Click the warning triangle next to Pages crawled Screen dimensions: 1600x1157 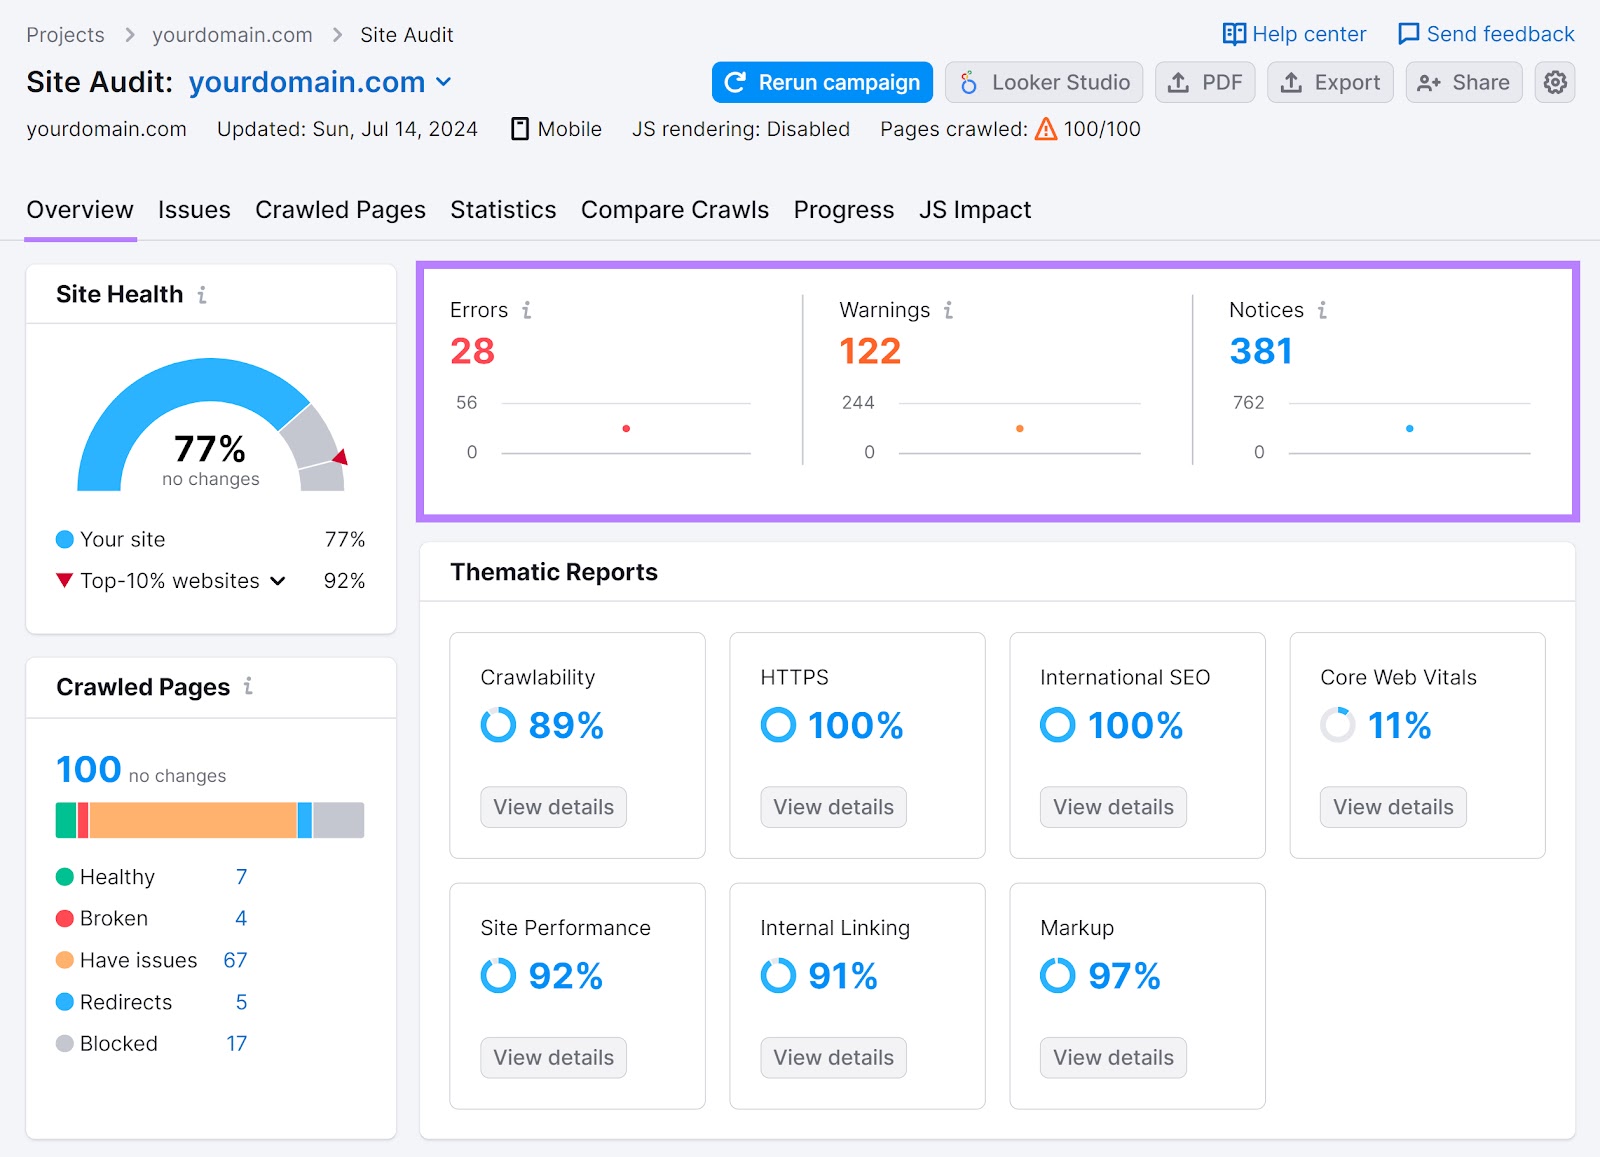[1045, 128]
